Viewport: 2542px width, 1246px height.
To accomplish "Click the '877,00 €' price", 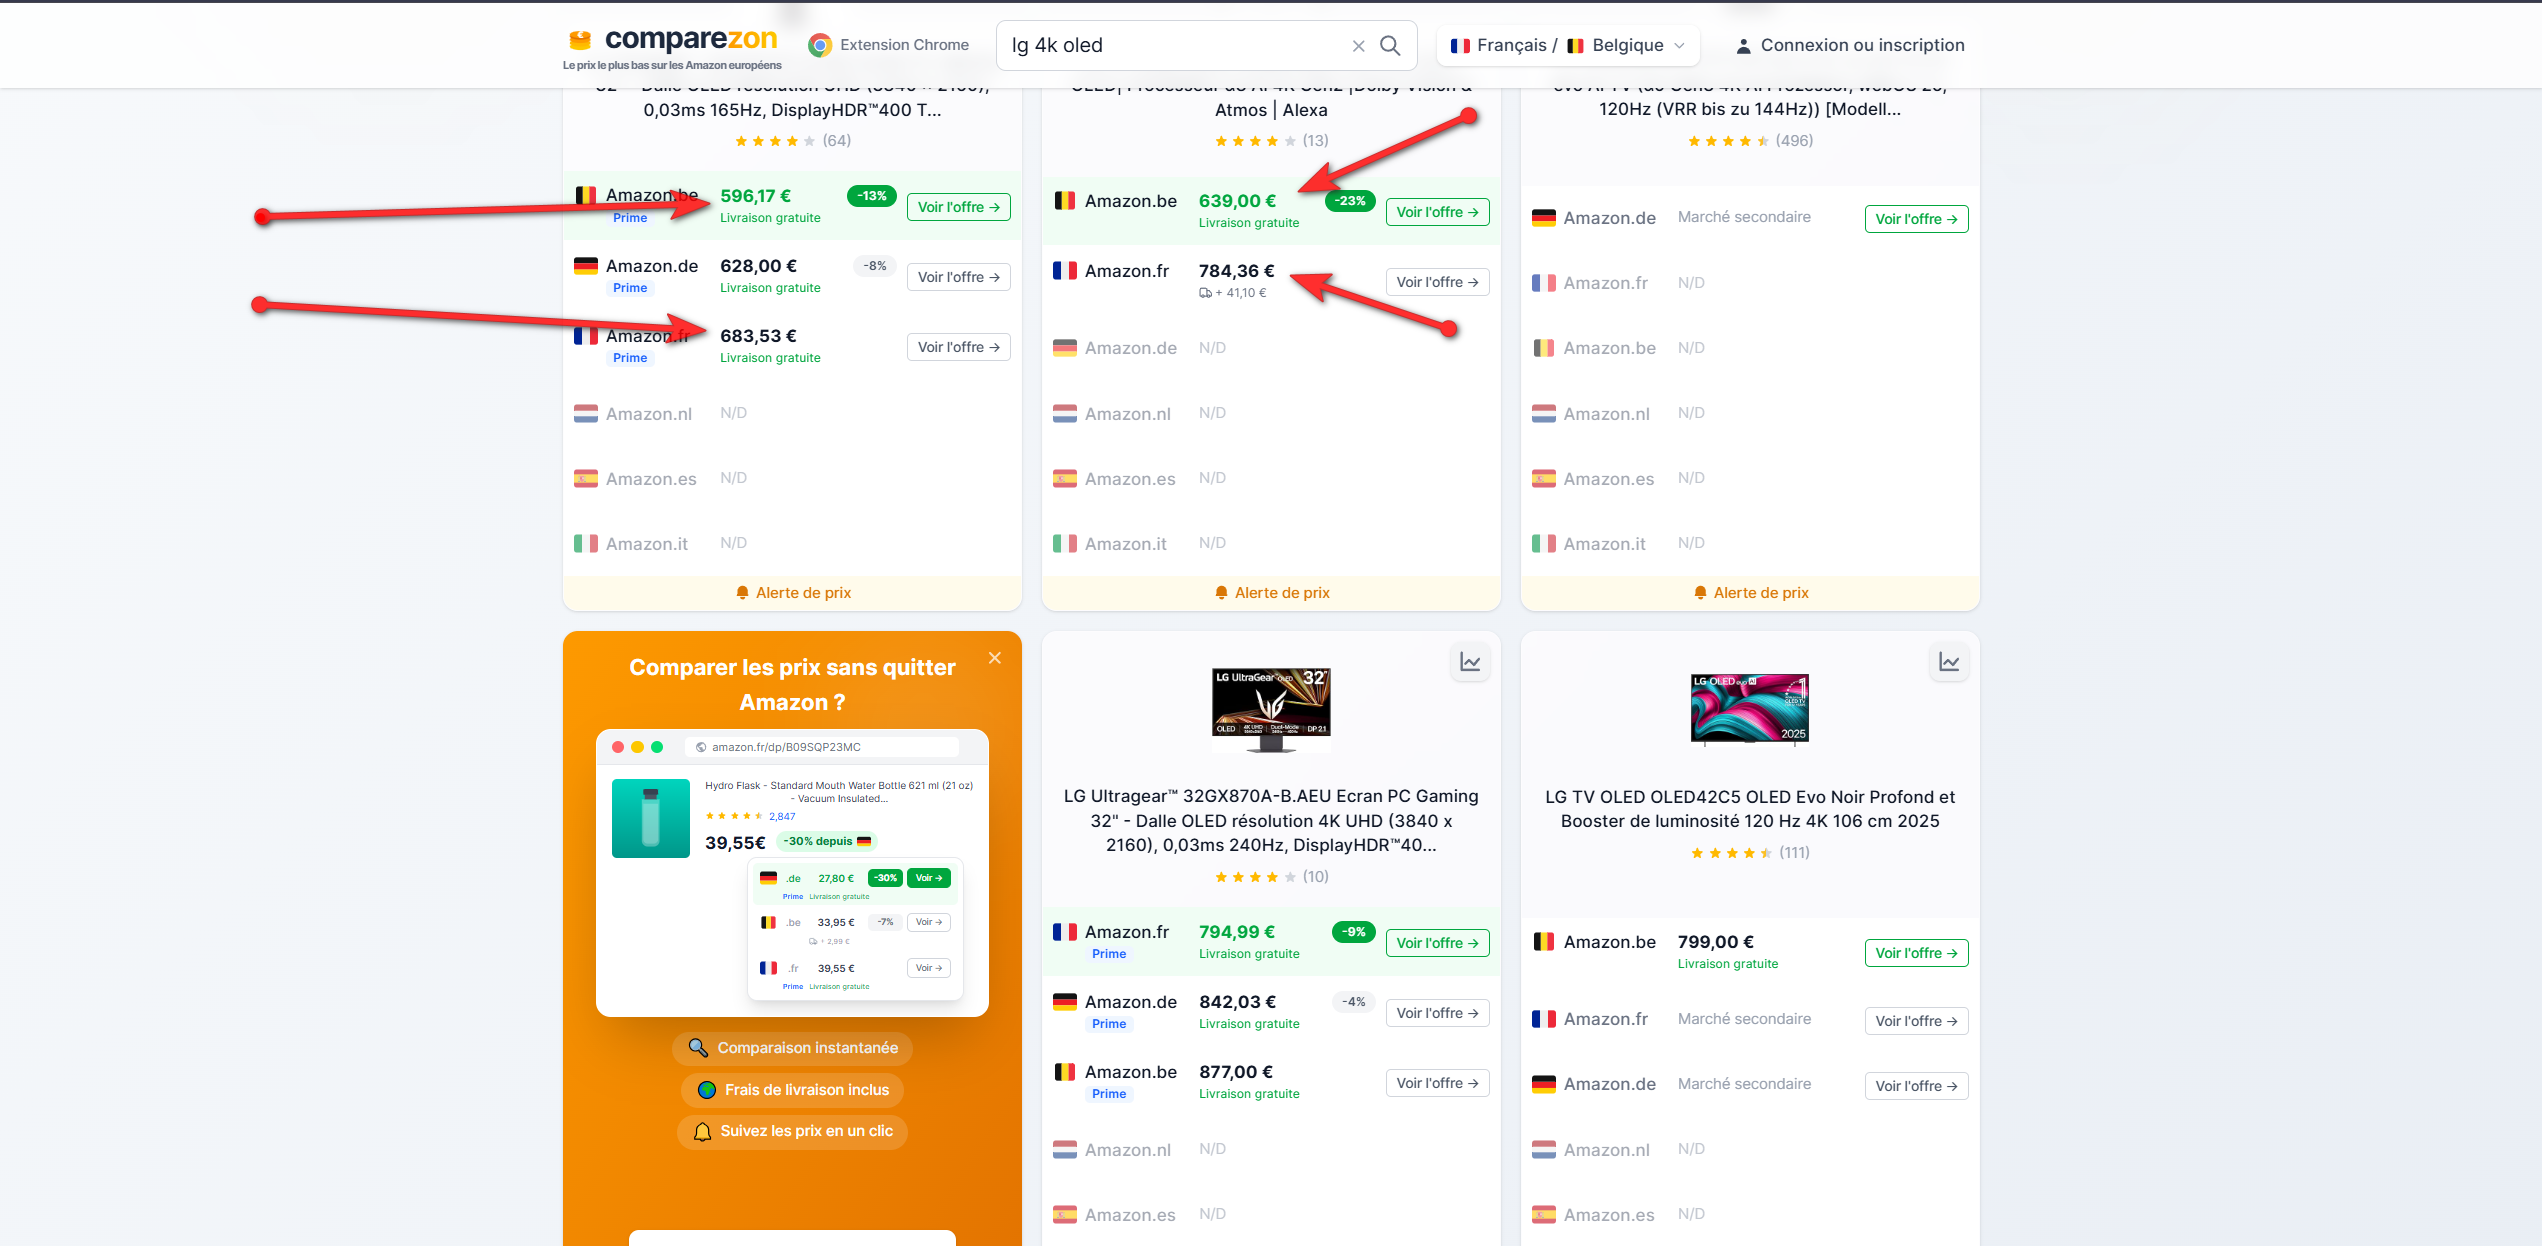I will (1236, 1072).
